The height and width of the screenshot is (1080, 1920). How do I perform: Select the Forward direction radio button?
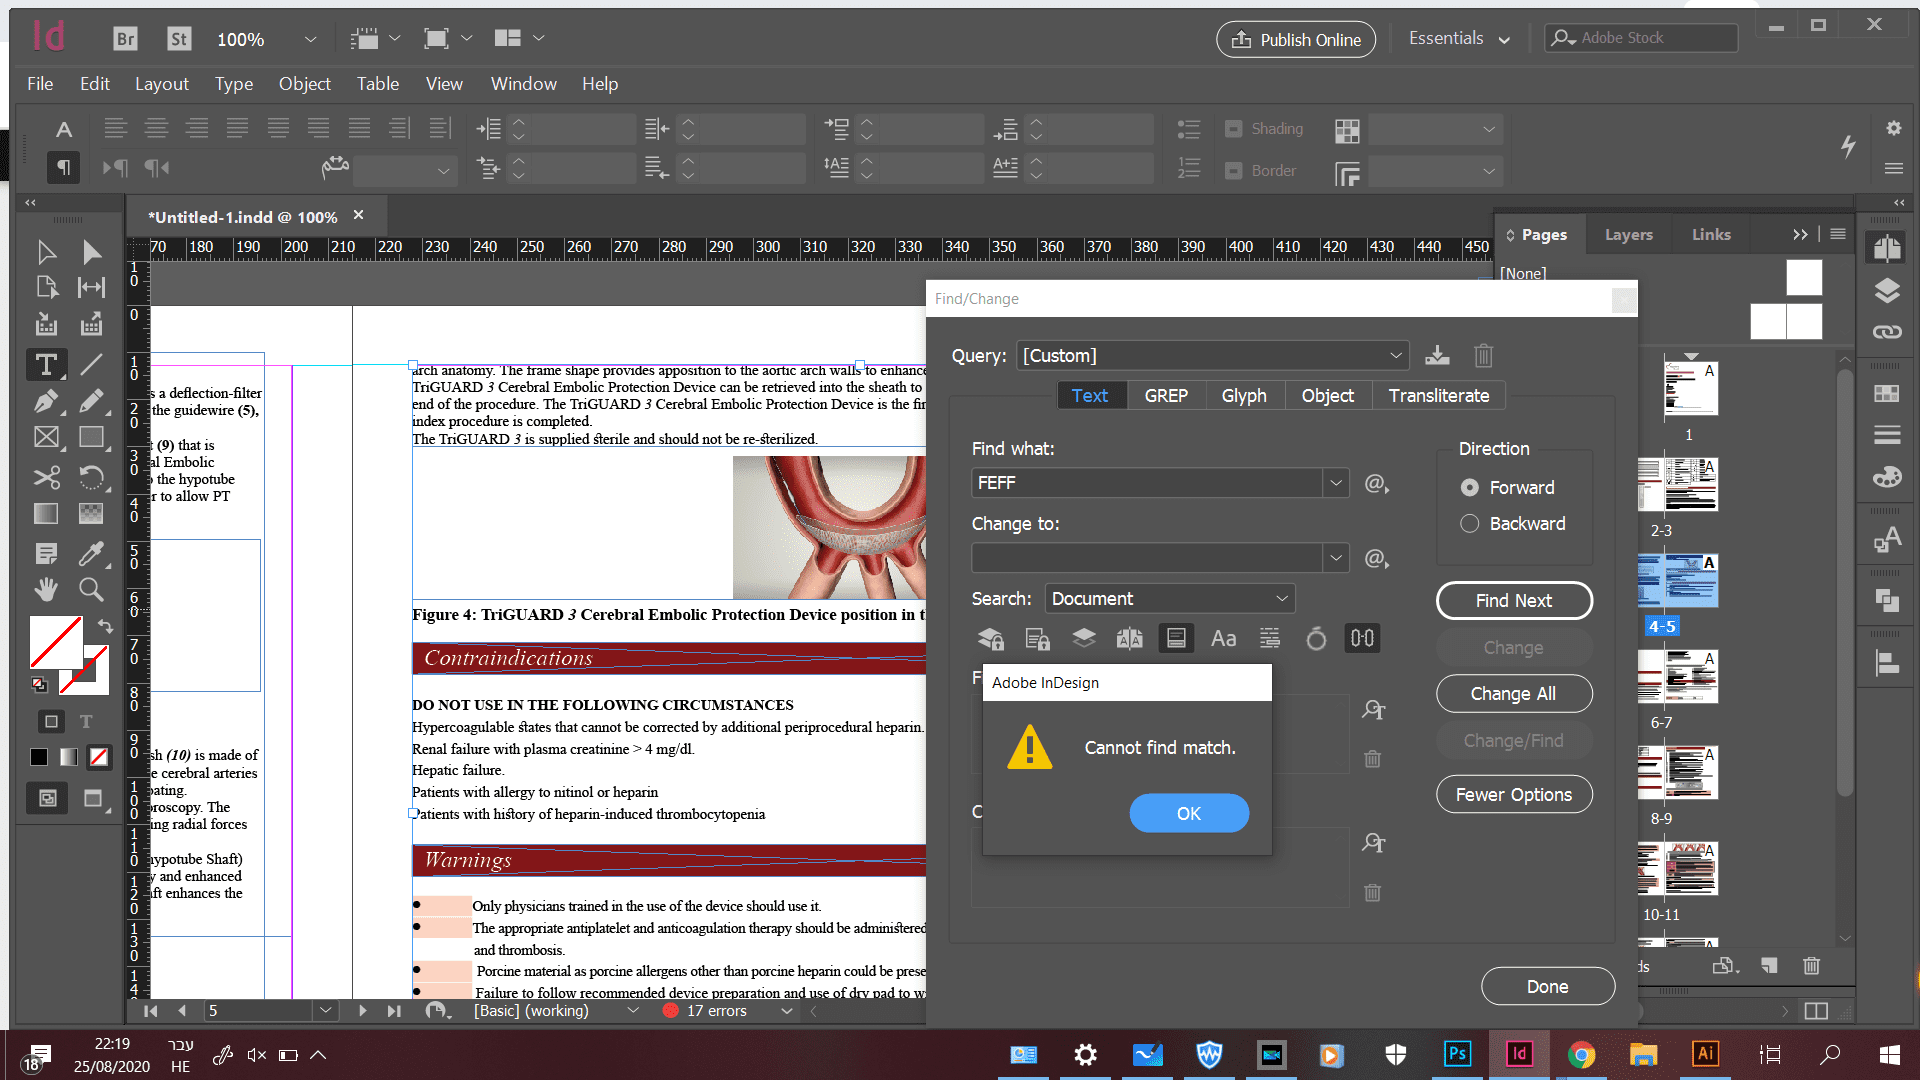(x=1469, y=487)
